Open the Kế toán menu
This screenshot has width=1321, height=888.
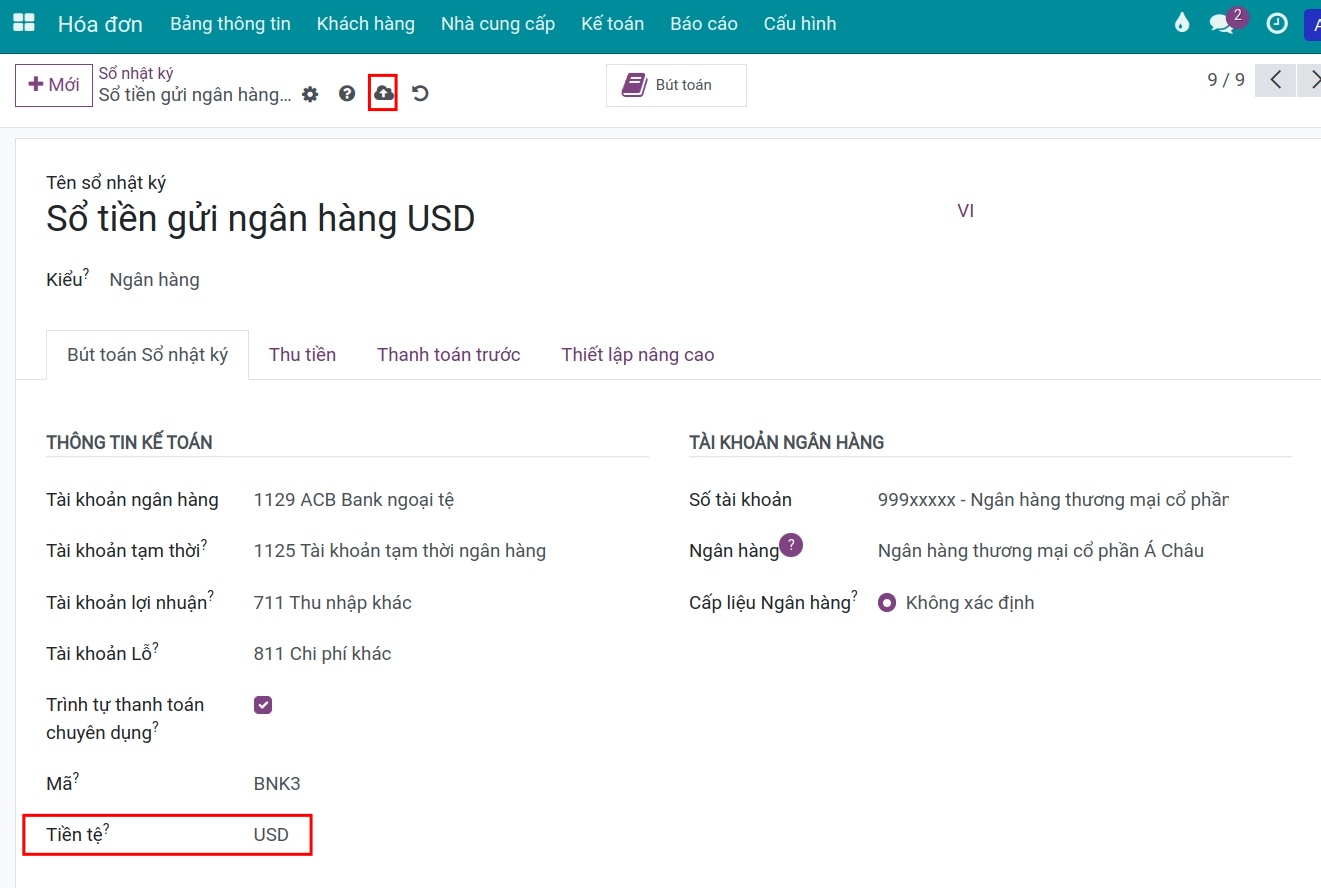[x=613, y=24]
